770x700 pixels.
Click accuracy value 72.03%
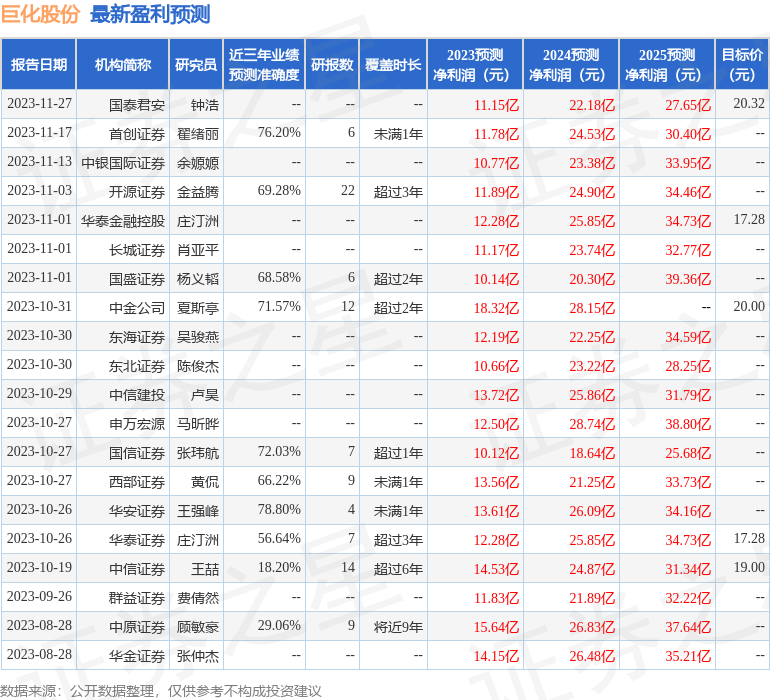click(279, 451)
